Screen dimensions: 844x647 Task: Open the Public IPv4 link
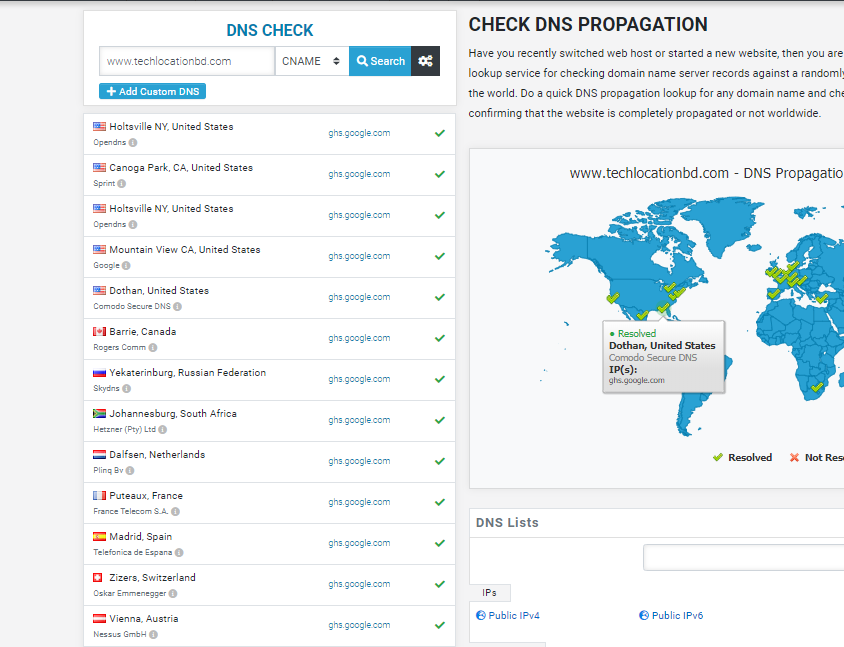(x=513, y=616)
